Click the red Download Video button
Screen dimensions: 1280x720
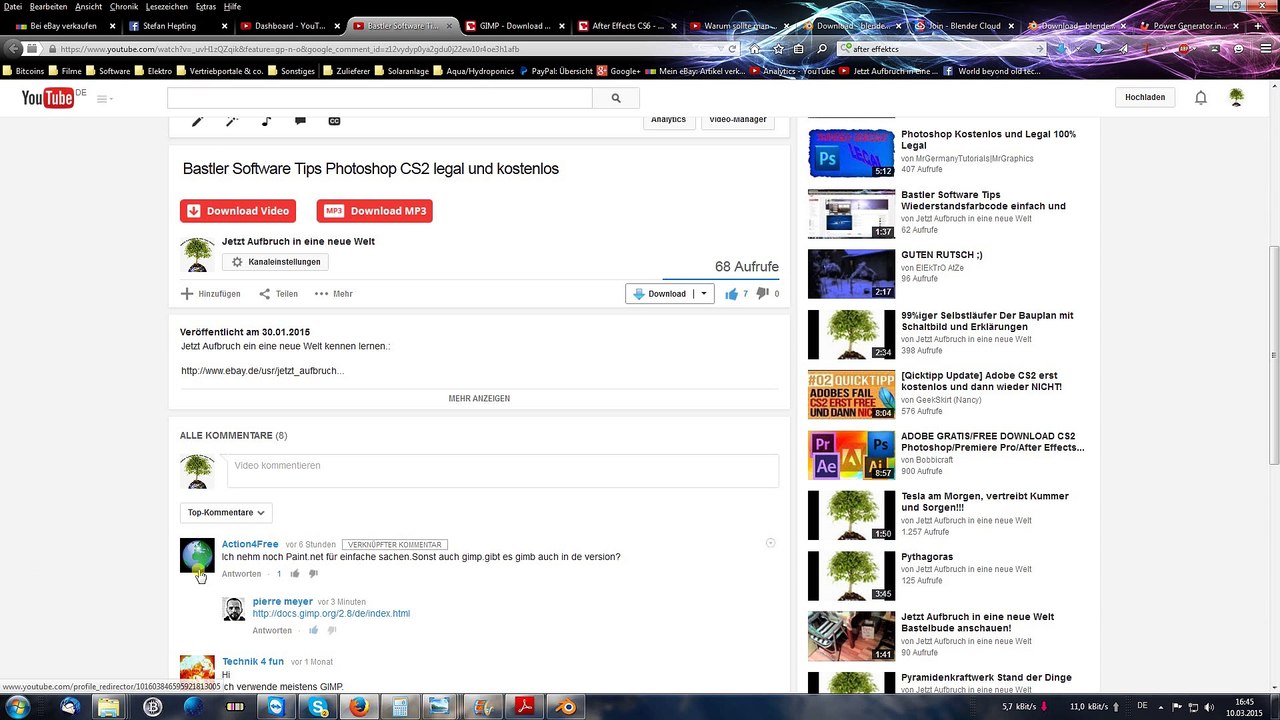pyautogui.click(x=238, y=211)
